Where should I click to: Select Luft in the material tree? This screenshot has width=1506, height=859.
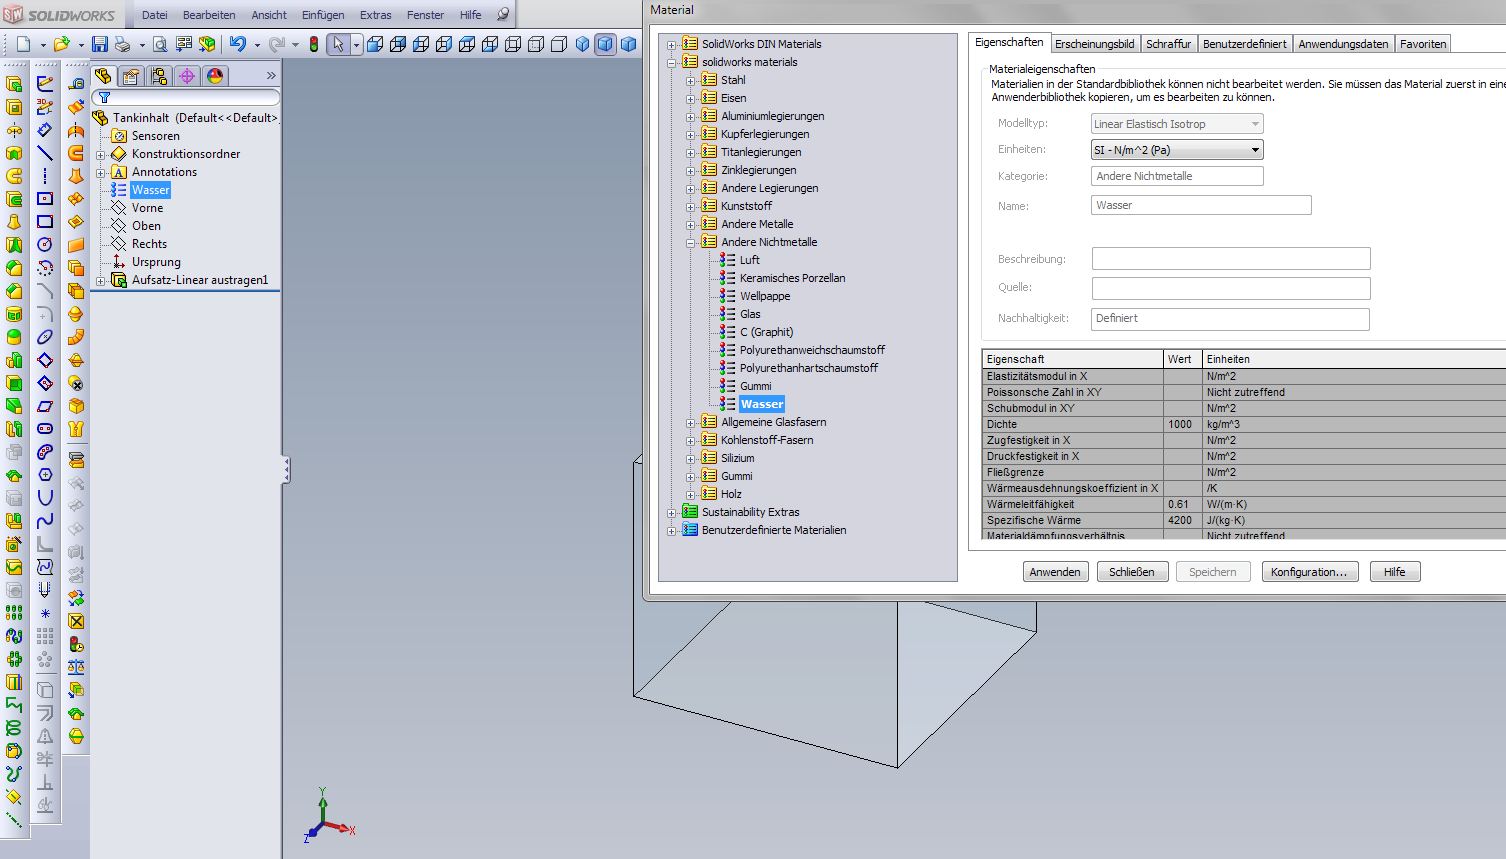(749, 260)
